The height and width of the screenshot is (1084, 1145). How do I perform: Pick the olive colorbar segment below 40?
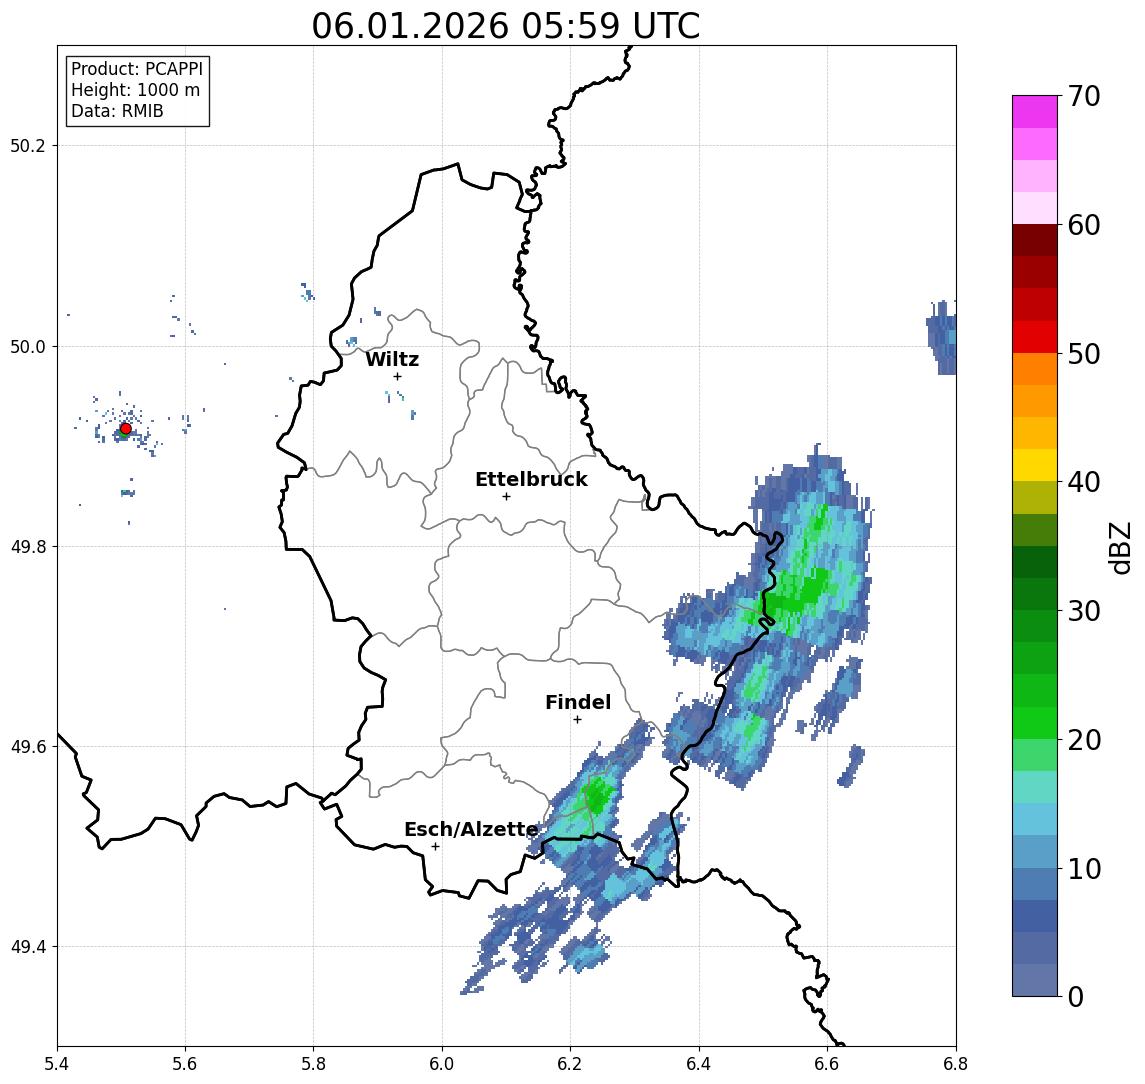tap(1035, 497)
